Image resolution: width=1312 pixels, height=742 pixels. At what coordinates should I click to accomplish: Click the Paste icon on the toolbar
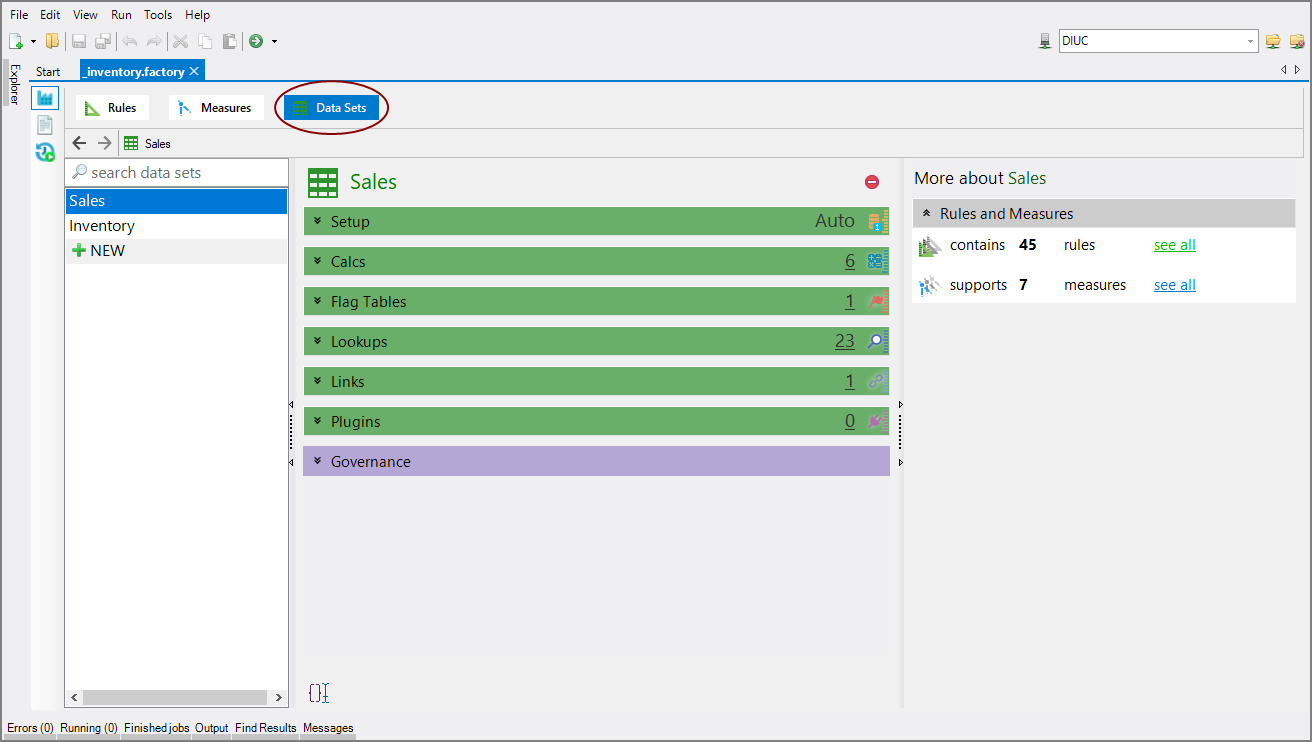(x=229, y=41)
